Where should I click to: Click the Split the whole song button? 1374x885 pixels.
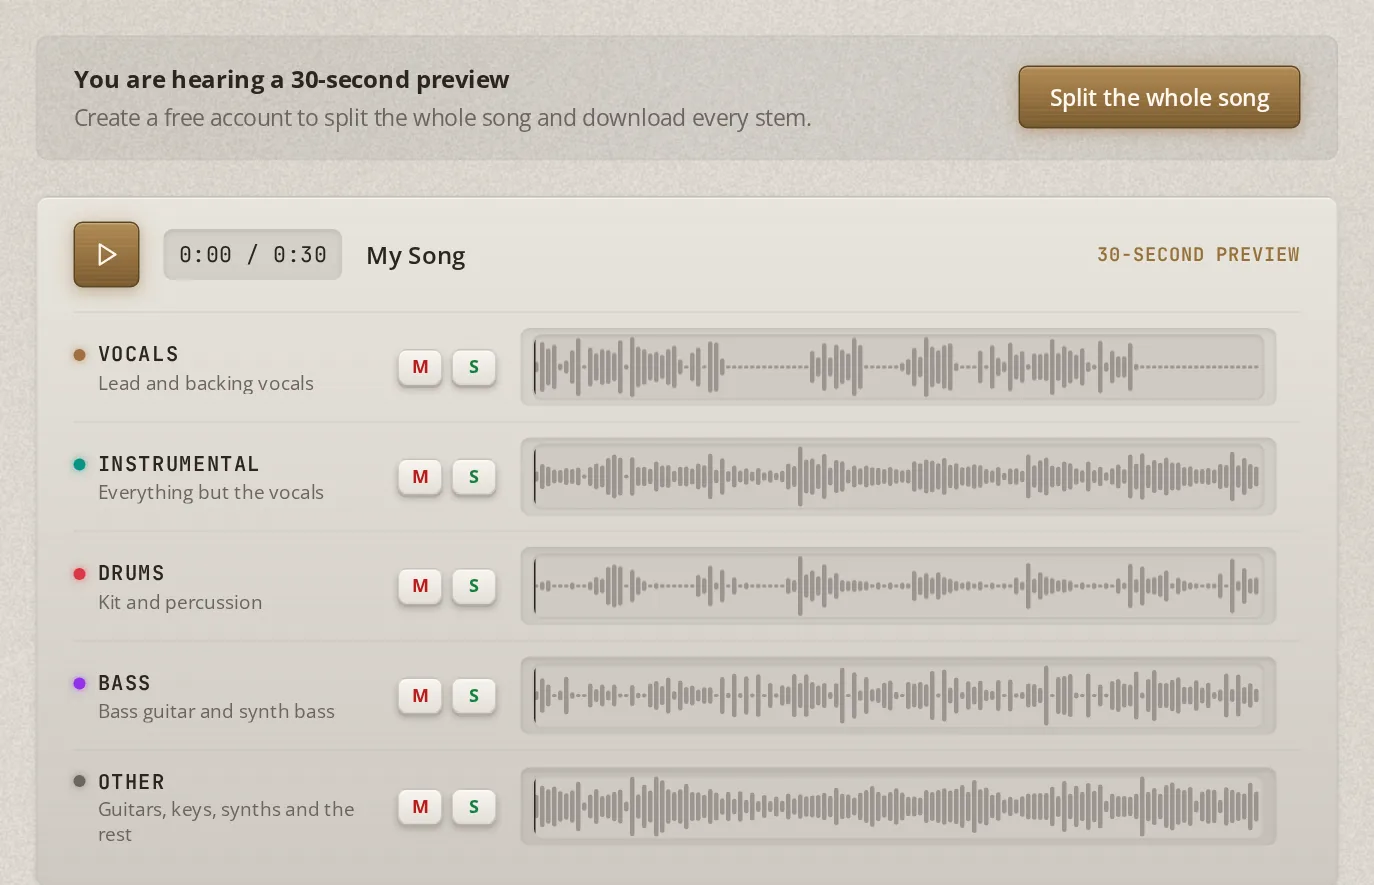click(x=1159, y=97)
